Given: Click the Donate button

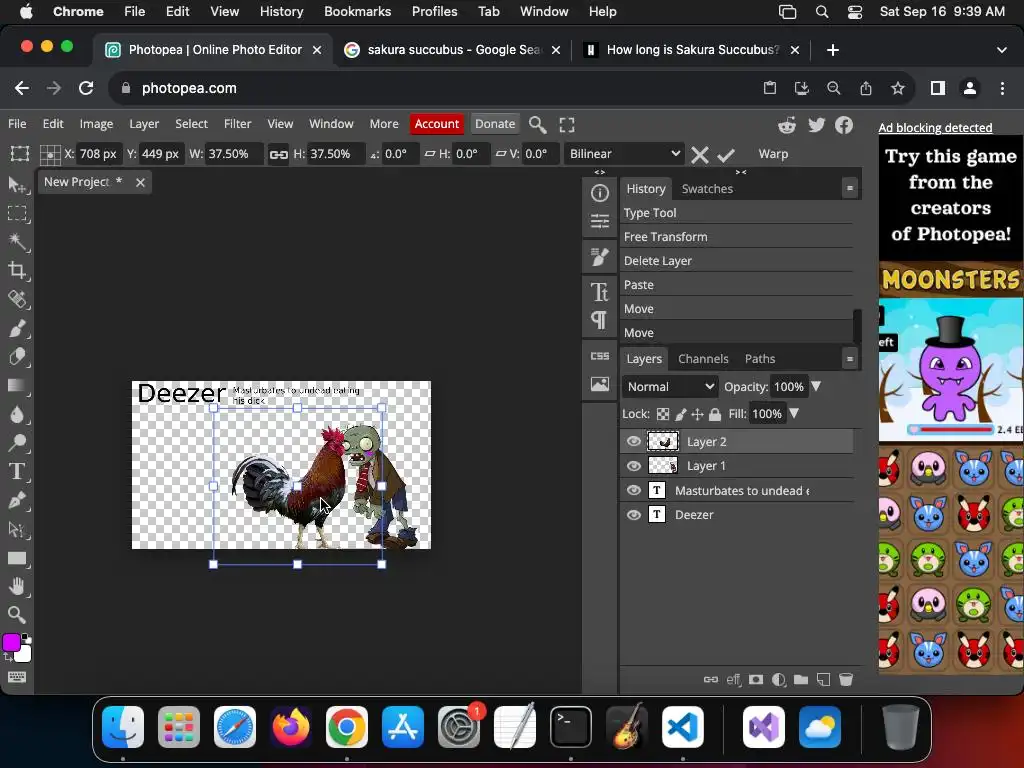Looking at the screenshot, I should (495, 124).
